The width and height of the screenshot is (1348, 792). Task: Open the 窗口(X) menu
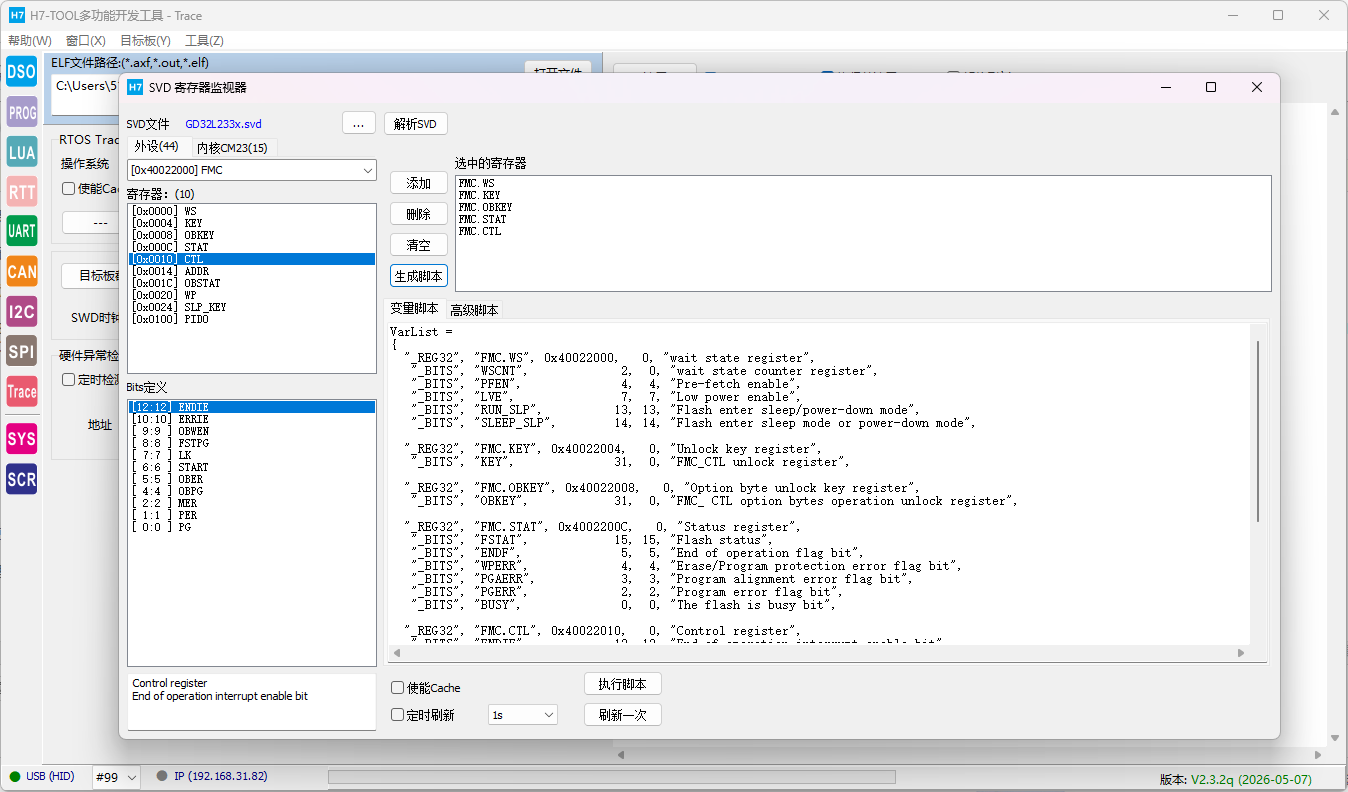pos(86,41)
